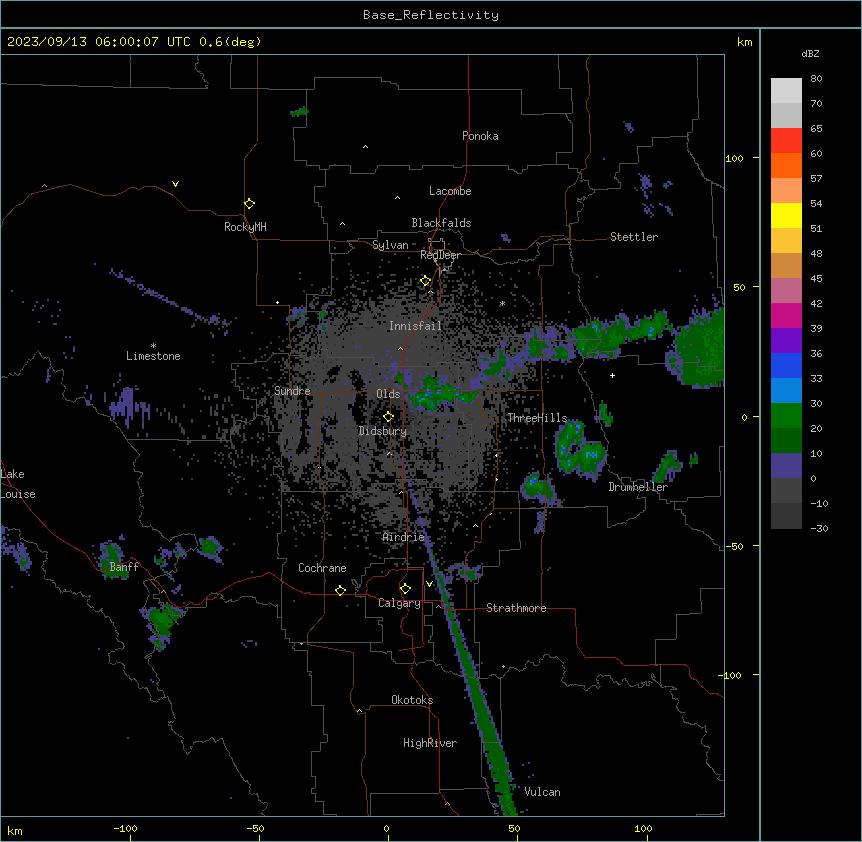Select the red 65-60 dBZ legend swatch
862x842 pixels.
786,140
